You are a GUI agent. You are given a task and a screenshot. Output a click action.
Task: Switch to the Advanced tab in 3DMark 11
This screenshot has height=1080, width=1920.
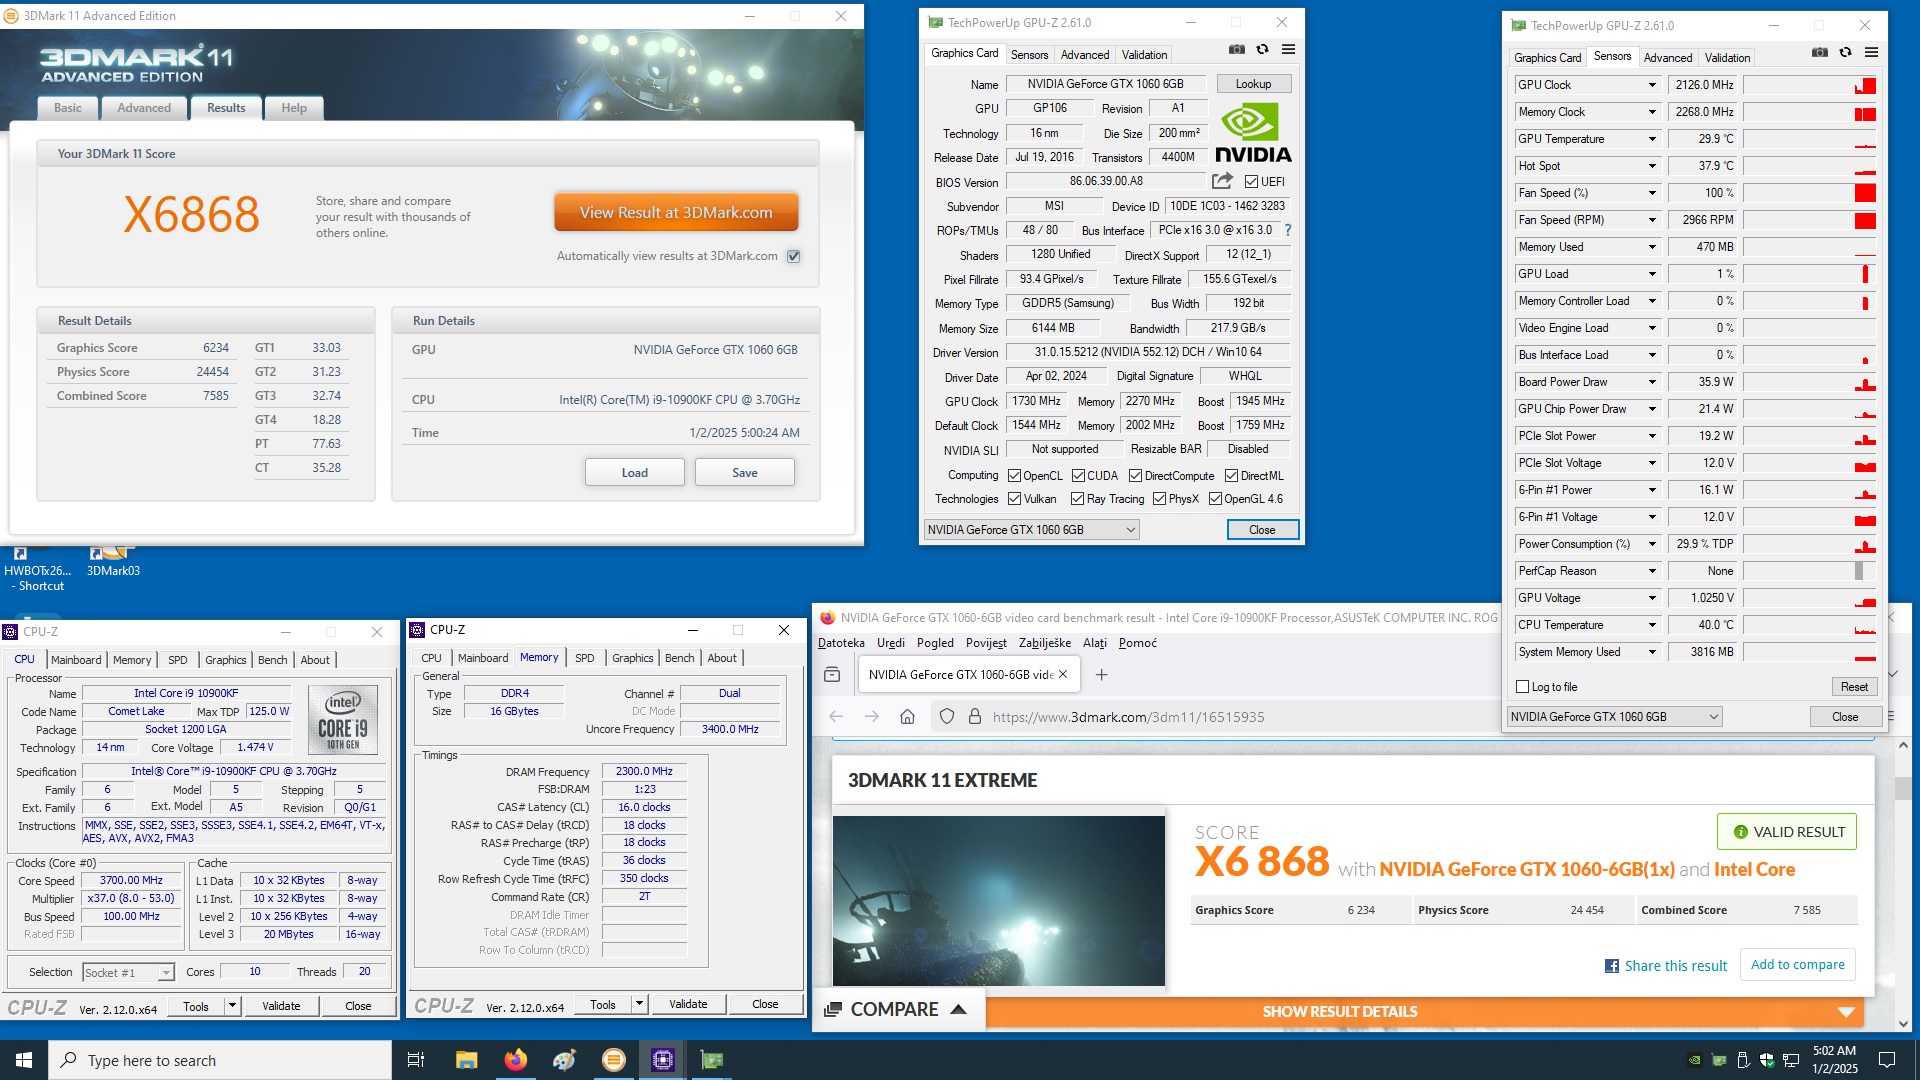(144, 108)
